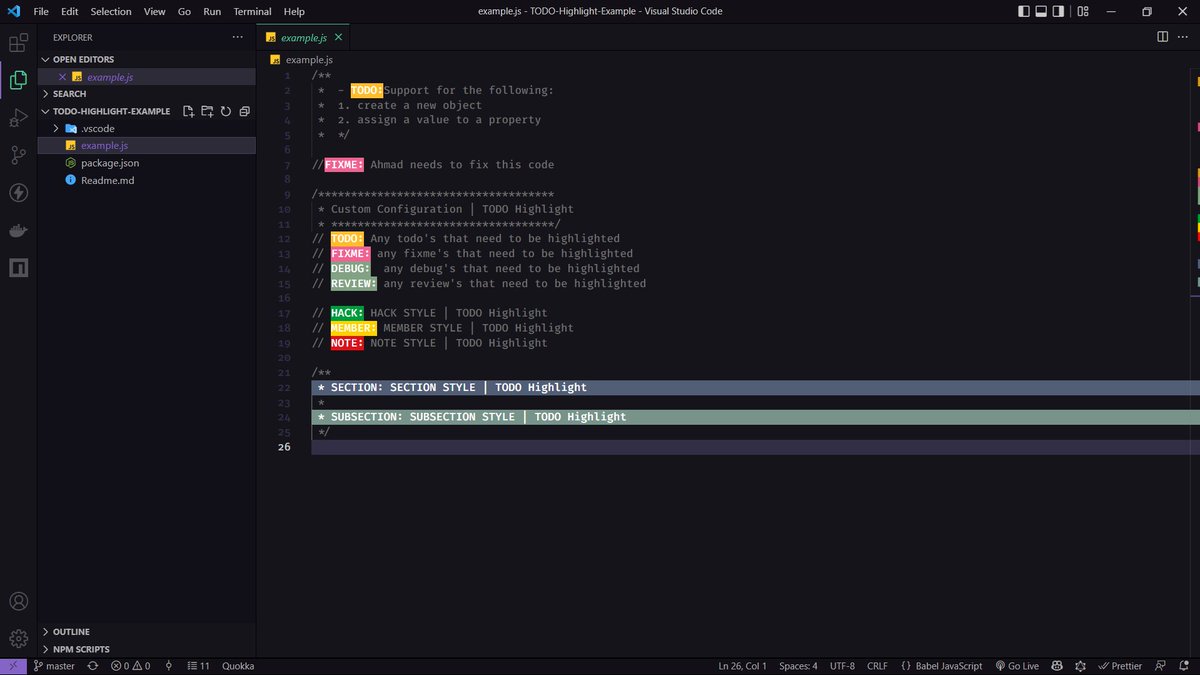The height and width of the screenshot is (675, 1200).
Task: Open the TODO list count 11
Action: (198, 666)
